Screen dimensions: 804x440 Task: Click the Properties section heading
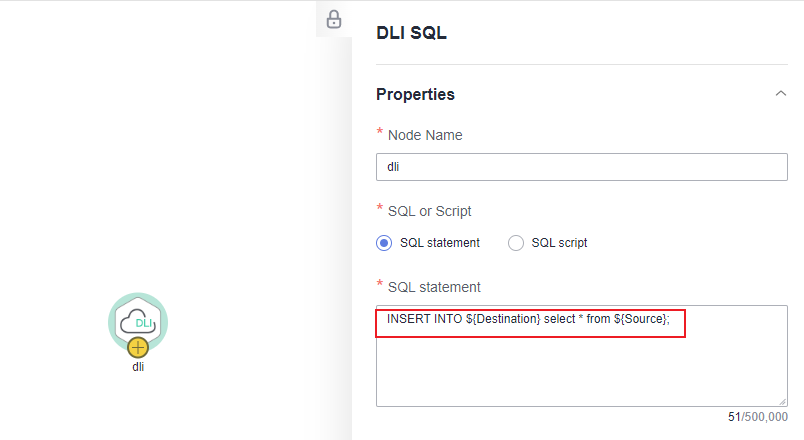[415, 94]
